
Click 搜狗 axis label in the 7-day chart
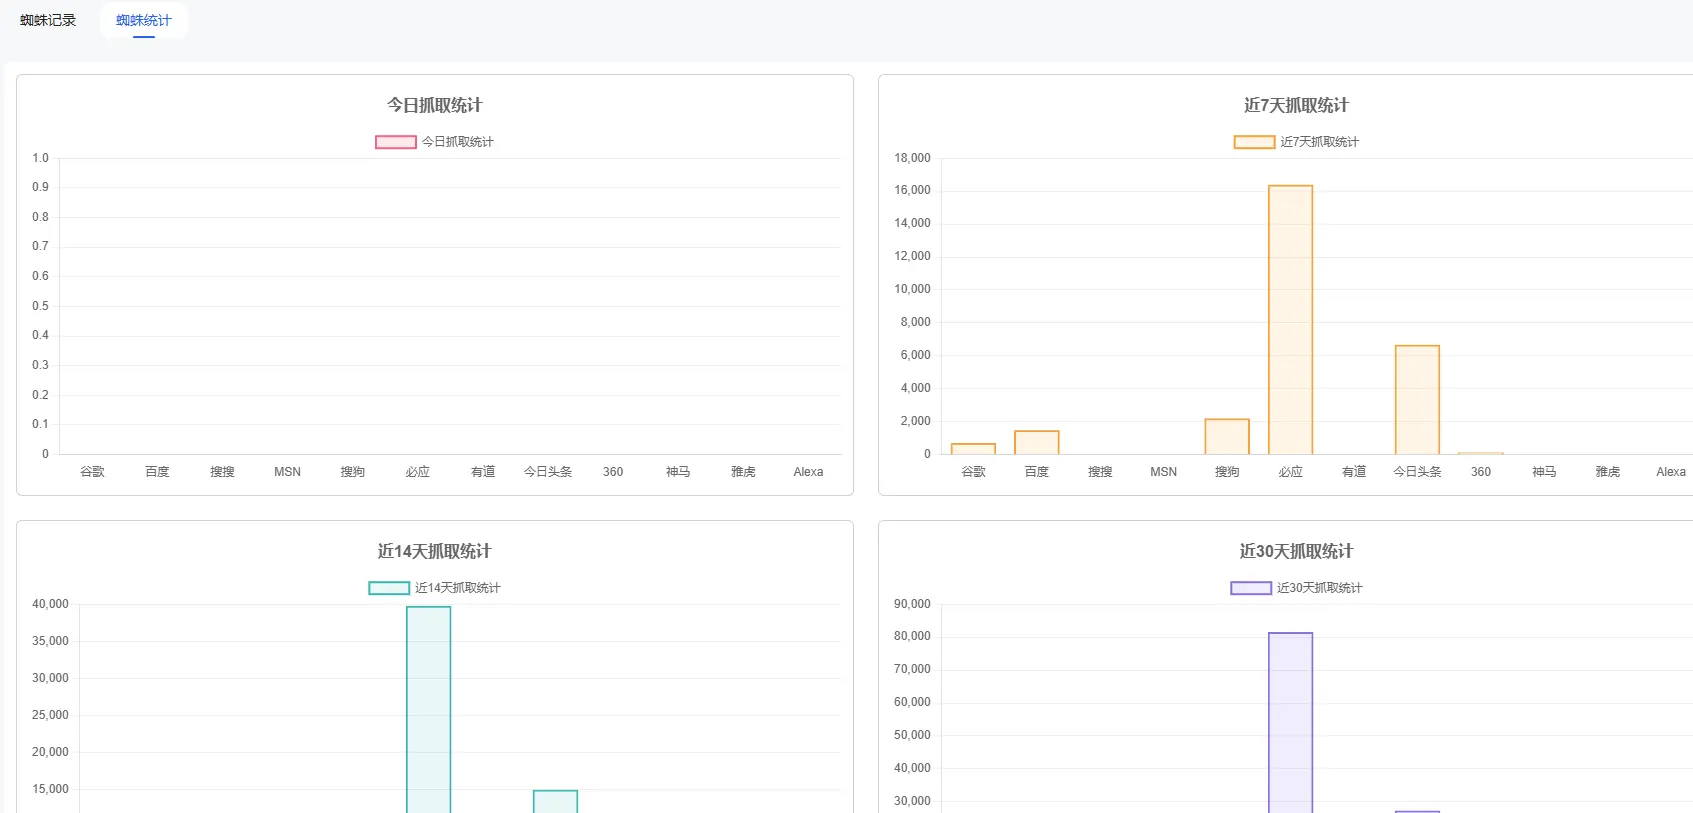click(1227, 472)
